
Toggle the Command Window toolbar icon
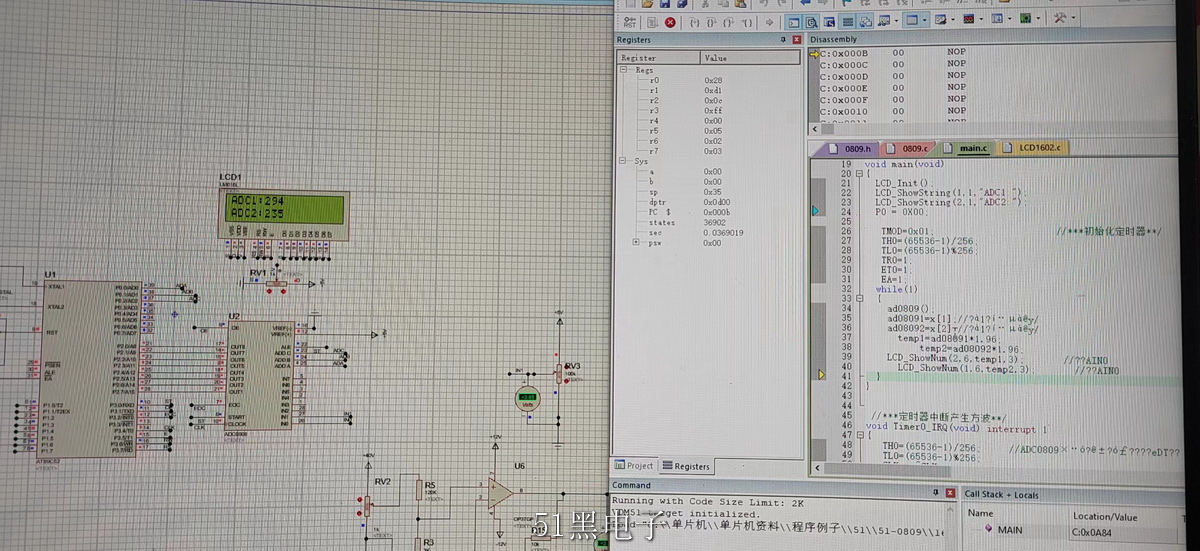pos(794,21)
